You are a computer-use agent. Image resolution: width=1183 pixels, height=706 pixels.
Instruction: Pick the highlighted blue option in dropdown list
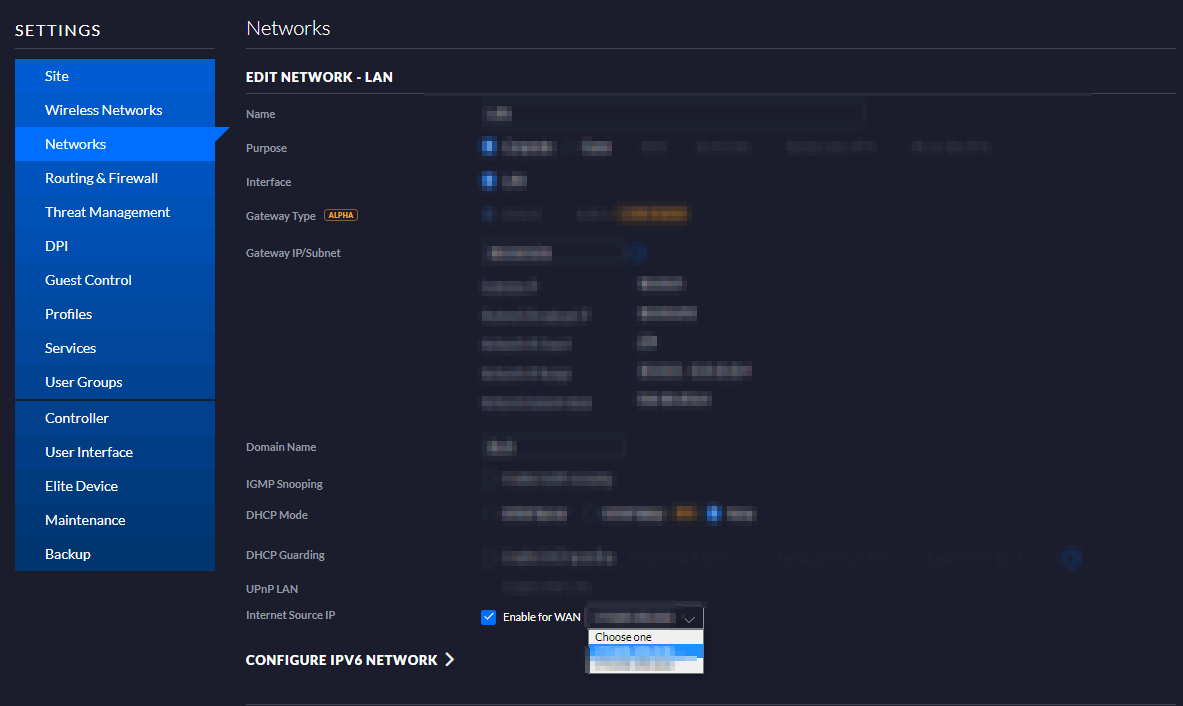pyautogui.click(x=645, y=651)
